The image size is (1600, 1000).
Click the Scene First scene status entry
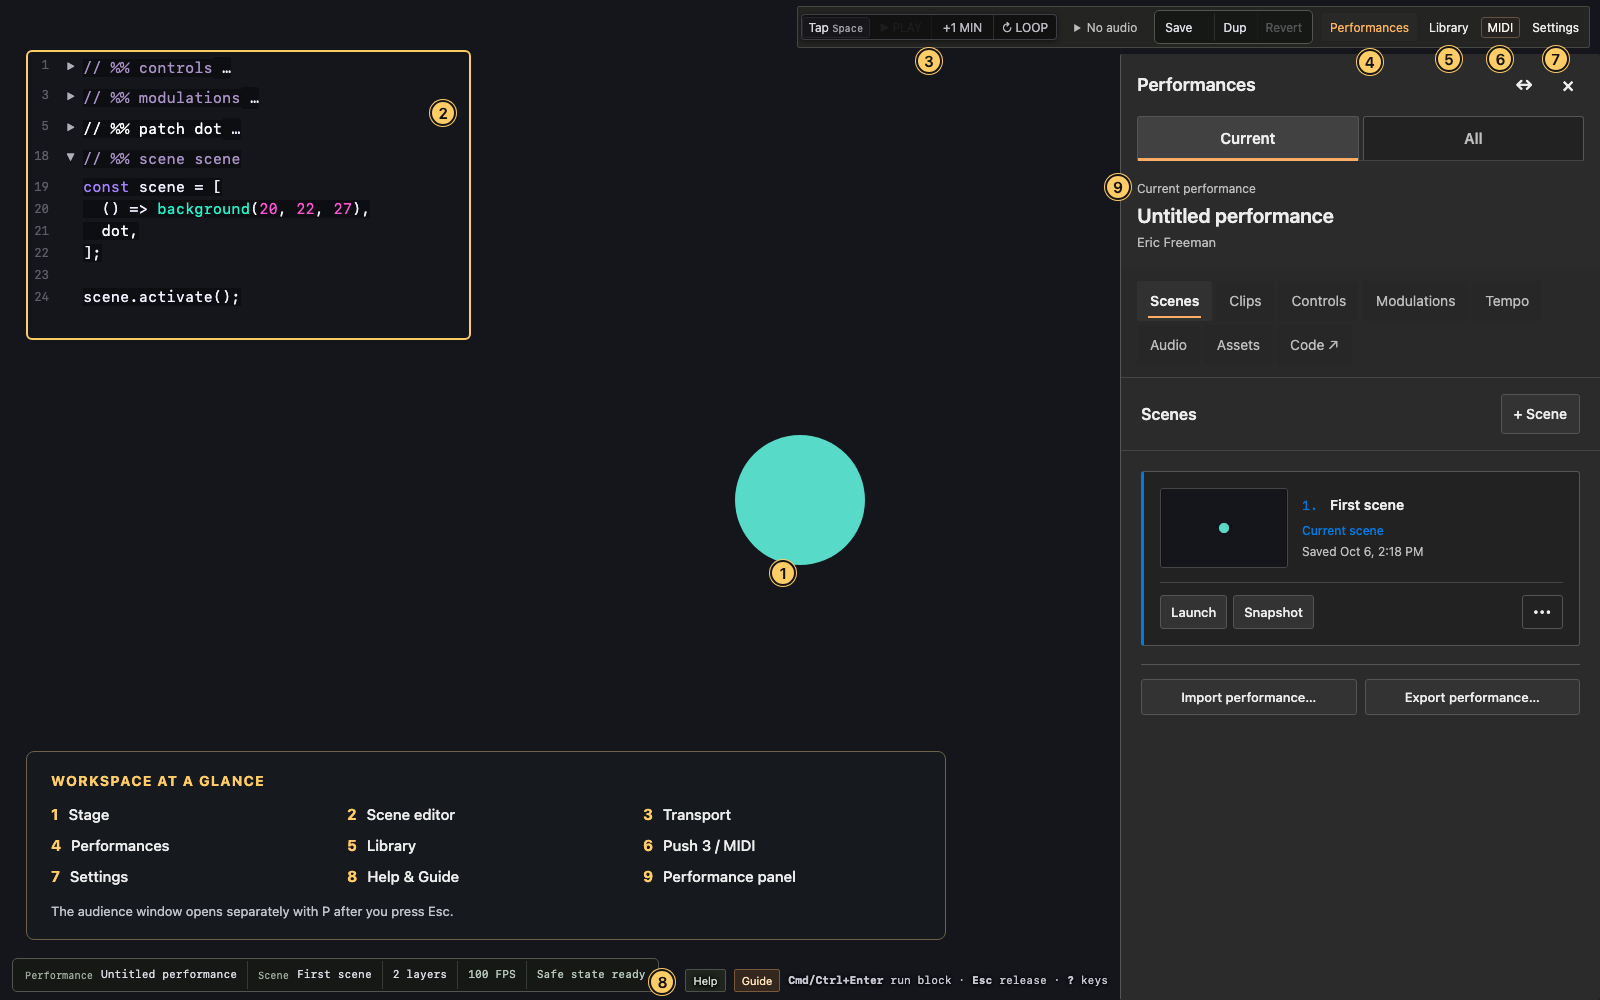[x=314, y=975]
